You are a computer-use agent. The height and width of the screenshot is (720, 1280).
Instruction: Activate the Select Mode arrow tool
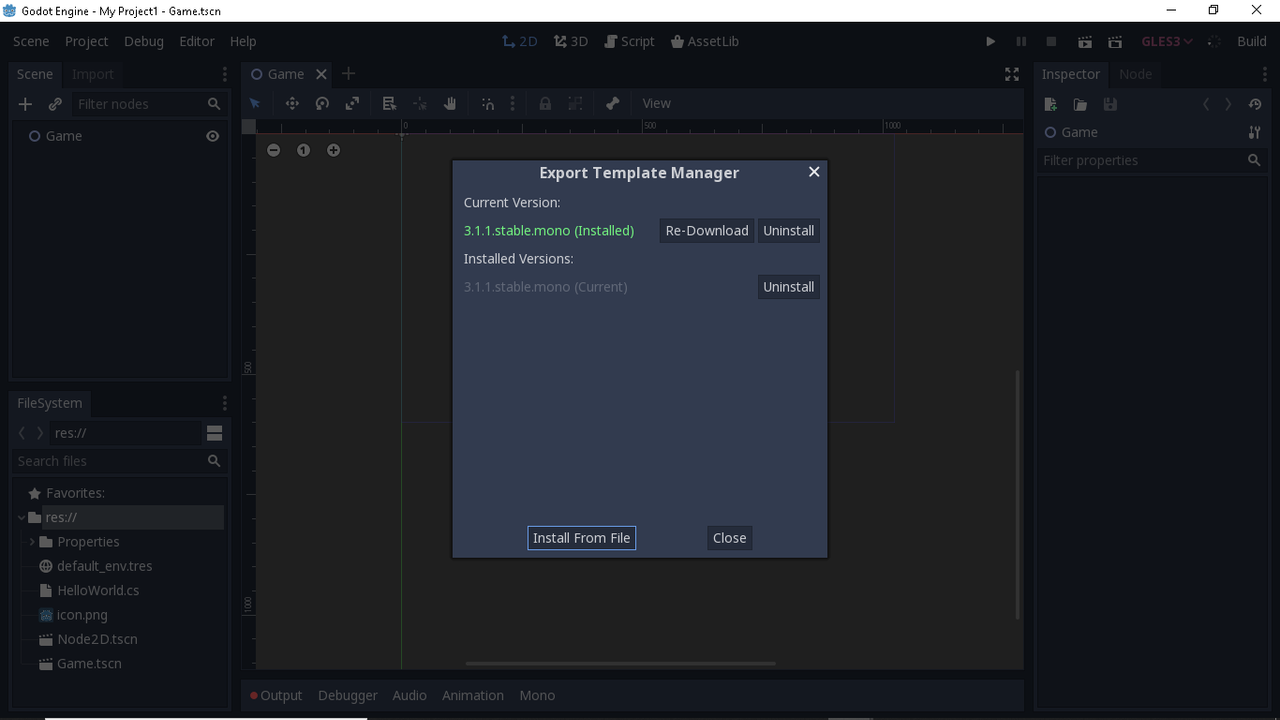click(254, 103)
